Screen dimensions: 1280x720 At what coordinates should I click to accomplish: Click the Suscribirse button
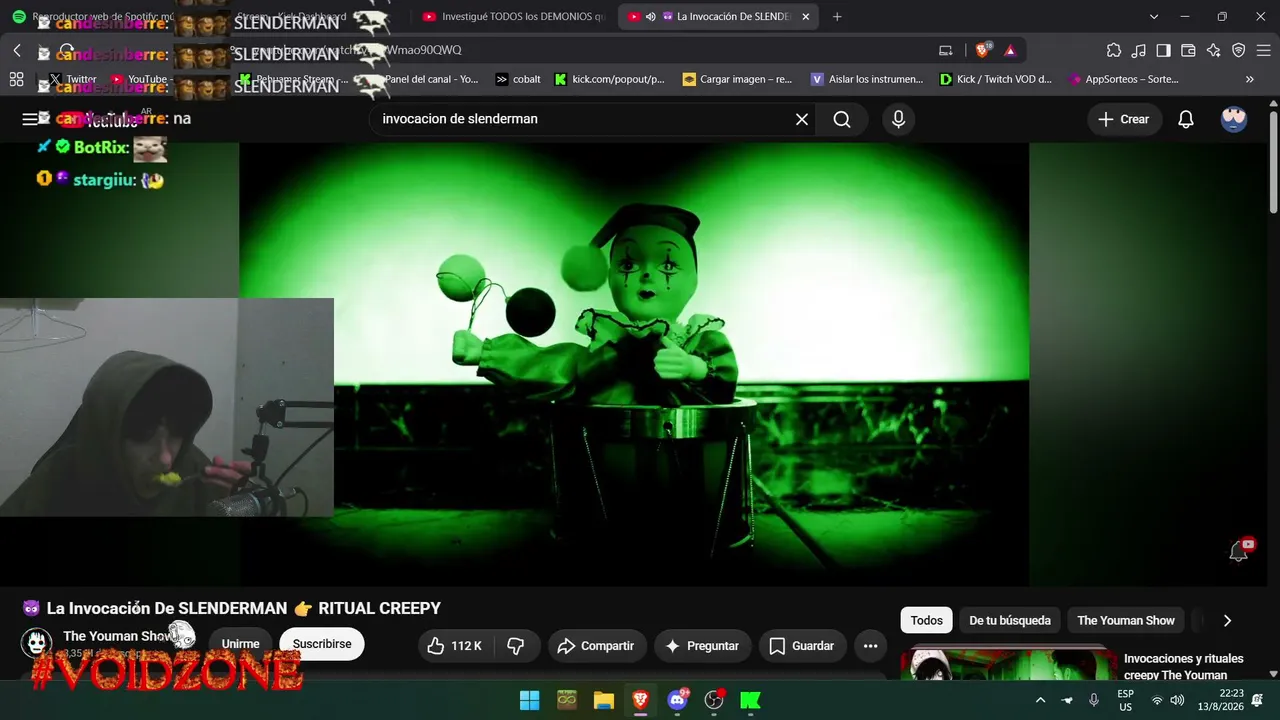(x=322, y=644)
